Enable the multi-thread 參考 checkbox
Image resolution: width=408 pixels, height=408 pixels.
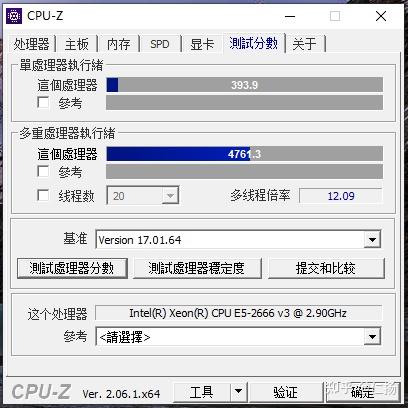pos(43,172)
